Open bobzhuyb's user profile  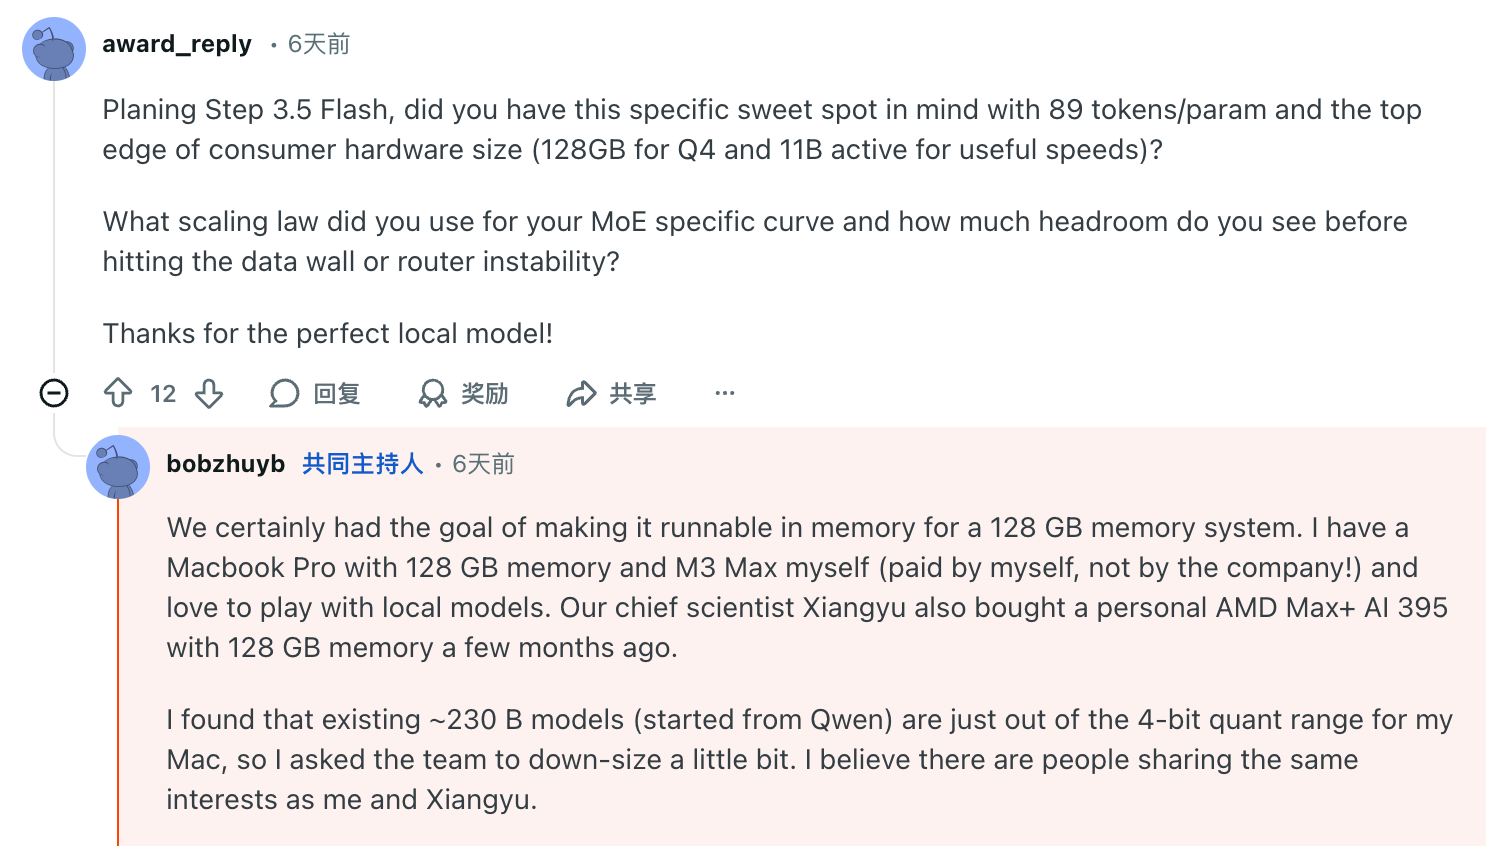[226, 463]
